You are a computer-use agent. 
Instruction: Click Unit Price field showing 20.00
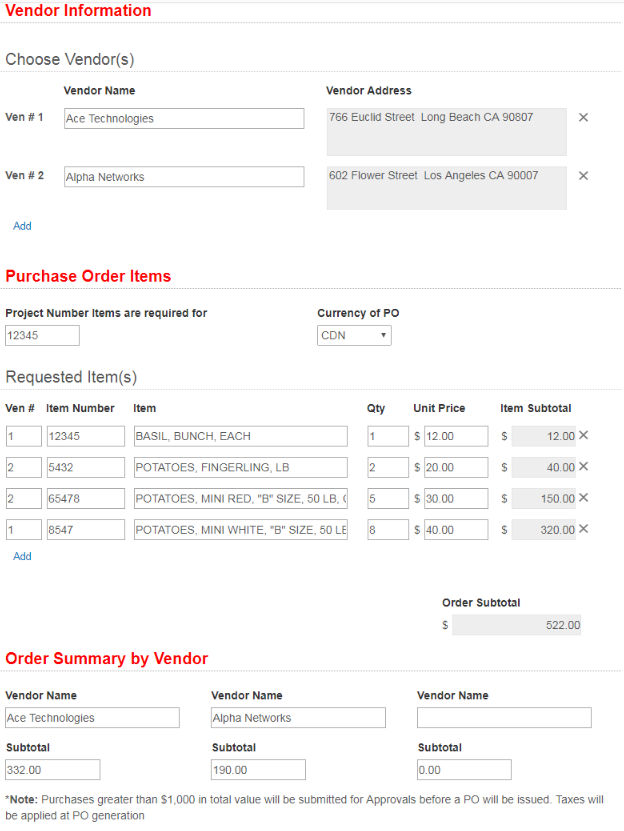coord(455,467)
